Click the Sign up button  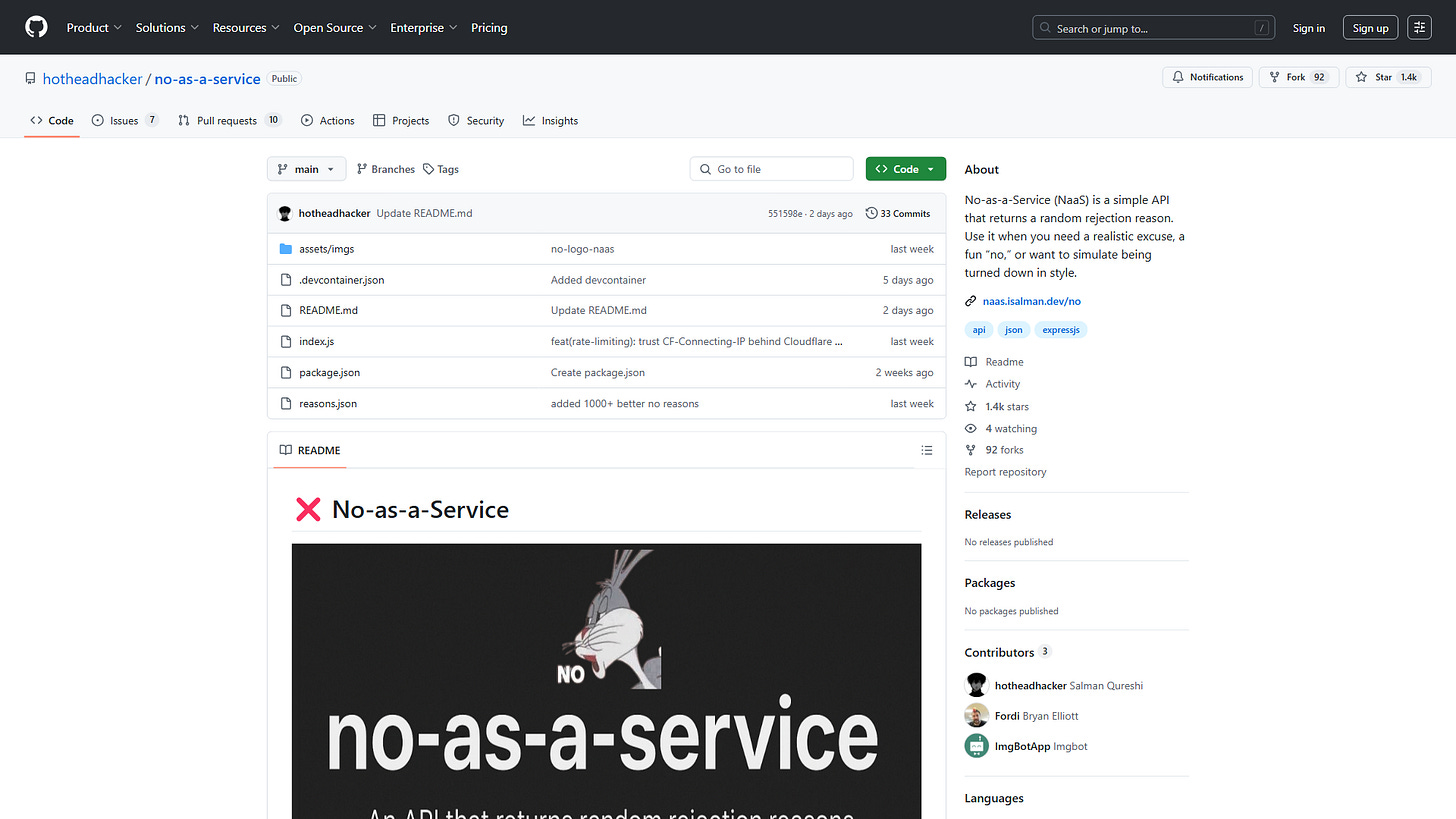pyautogui.click(x=1370, y=28)
